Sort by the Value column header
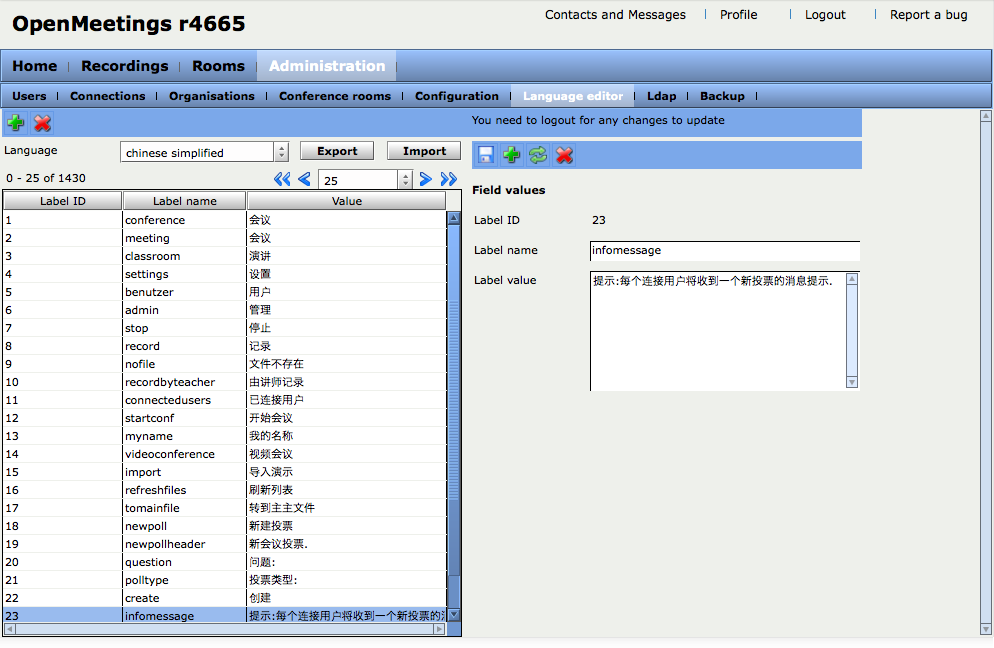Image resolution: width=994 pixels, height=648 pixels. click(x=347, y=201)
